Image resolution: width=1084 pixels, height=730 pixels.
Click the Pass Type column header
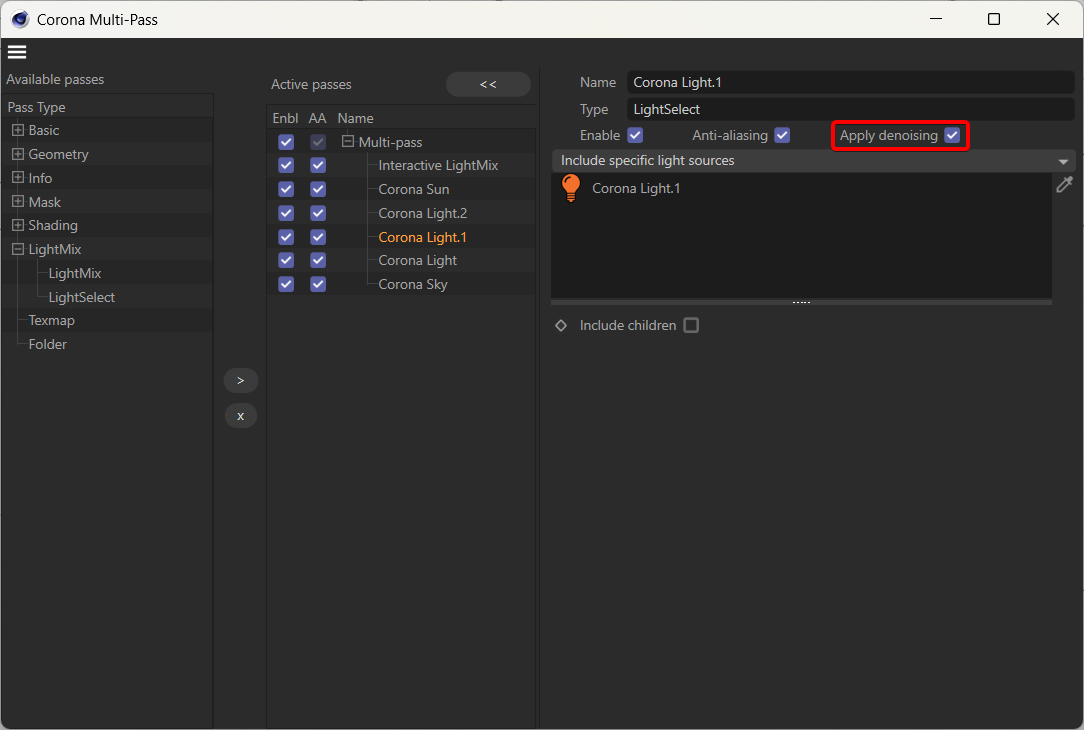[37, 107]
